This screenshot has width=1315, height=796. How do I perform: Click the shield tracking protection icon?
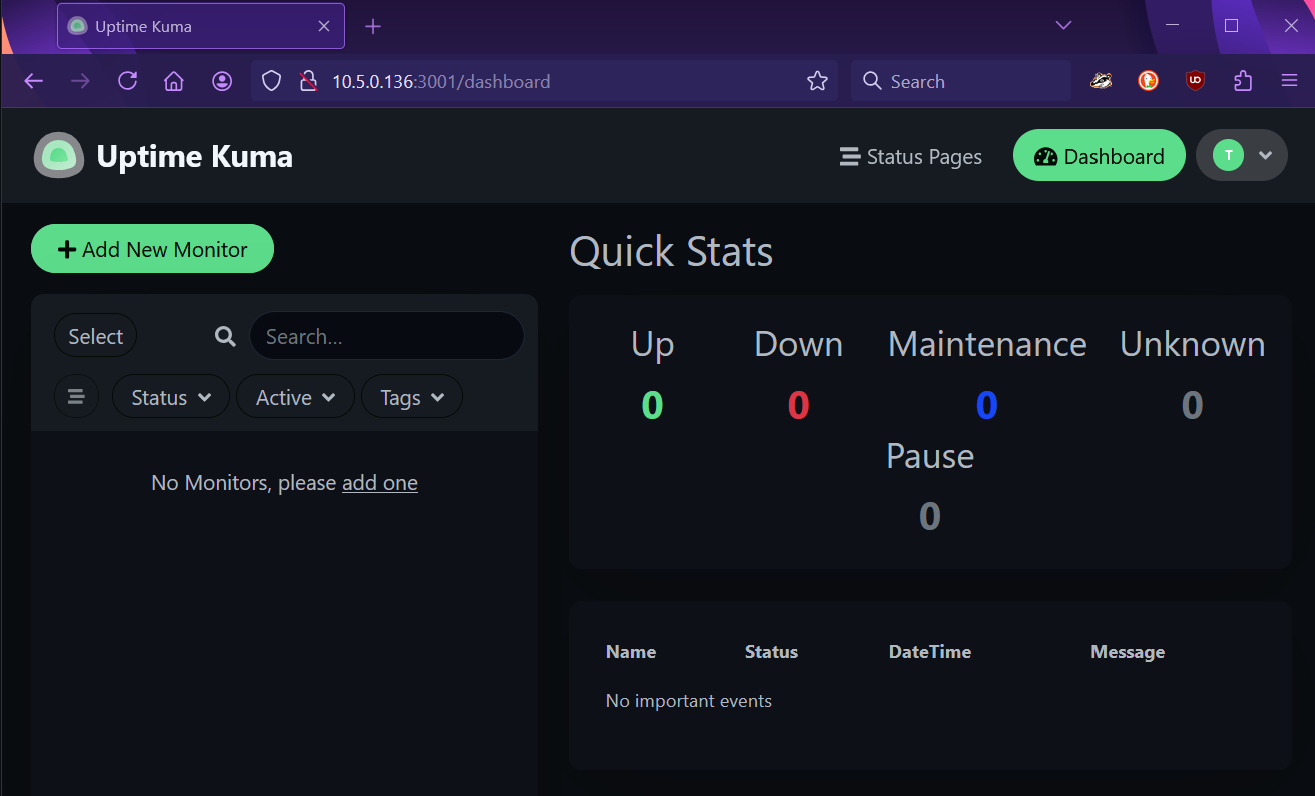coord(271,82)
